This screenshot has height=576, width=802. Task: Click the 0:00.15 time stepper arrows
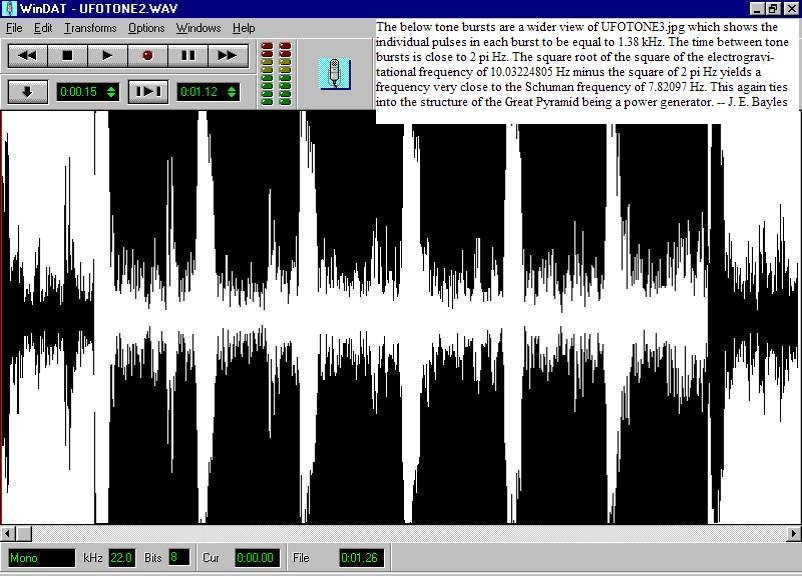(111, 92)
